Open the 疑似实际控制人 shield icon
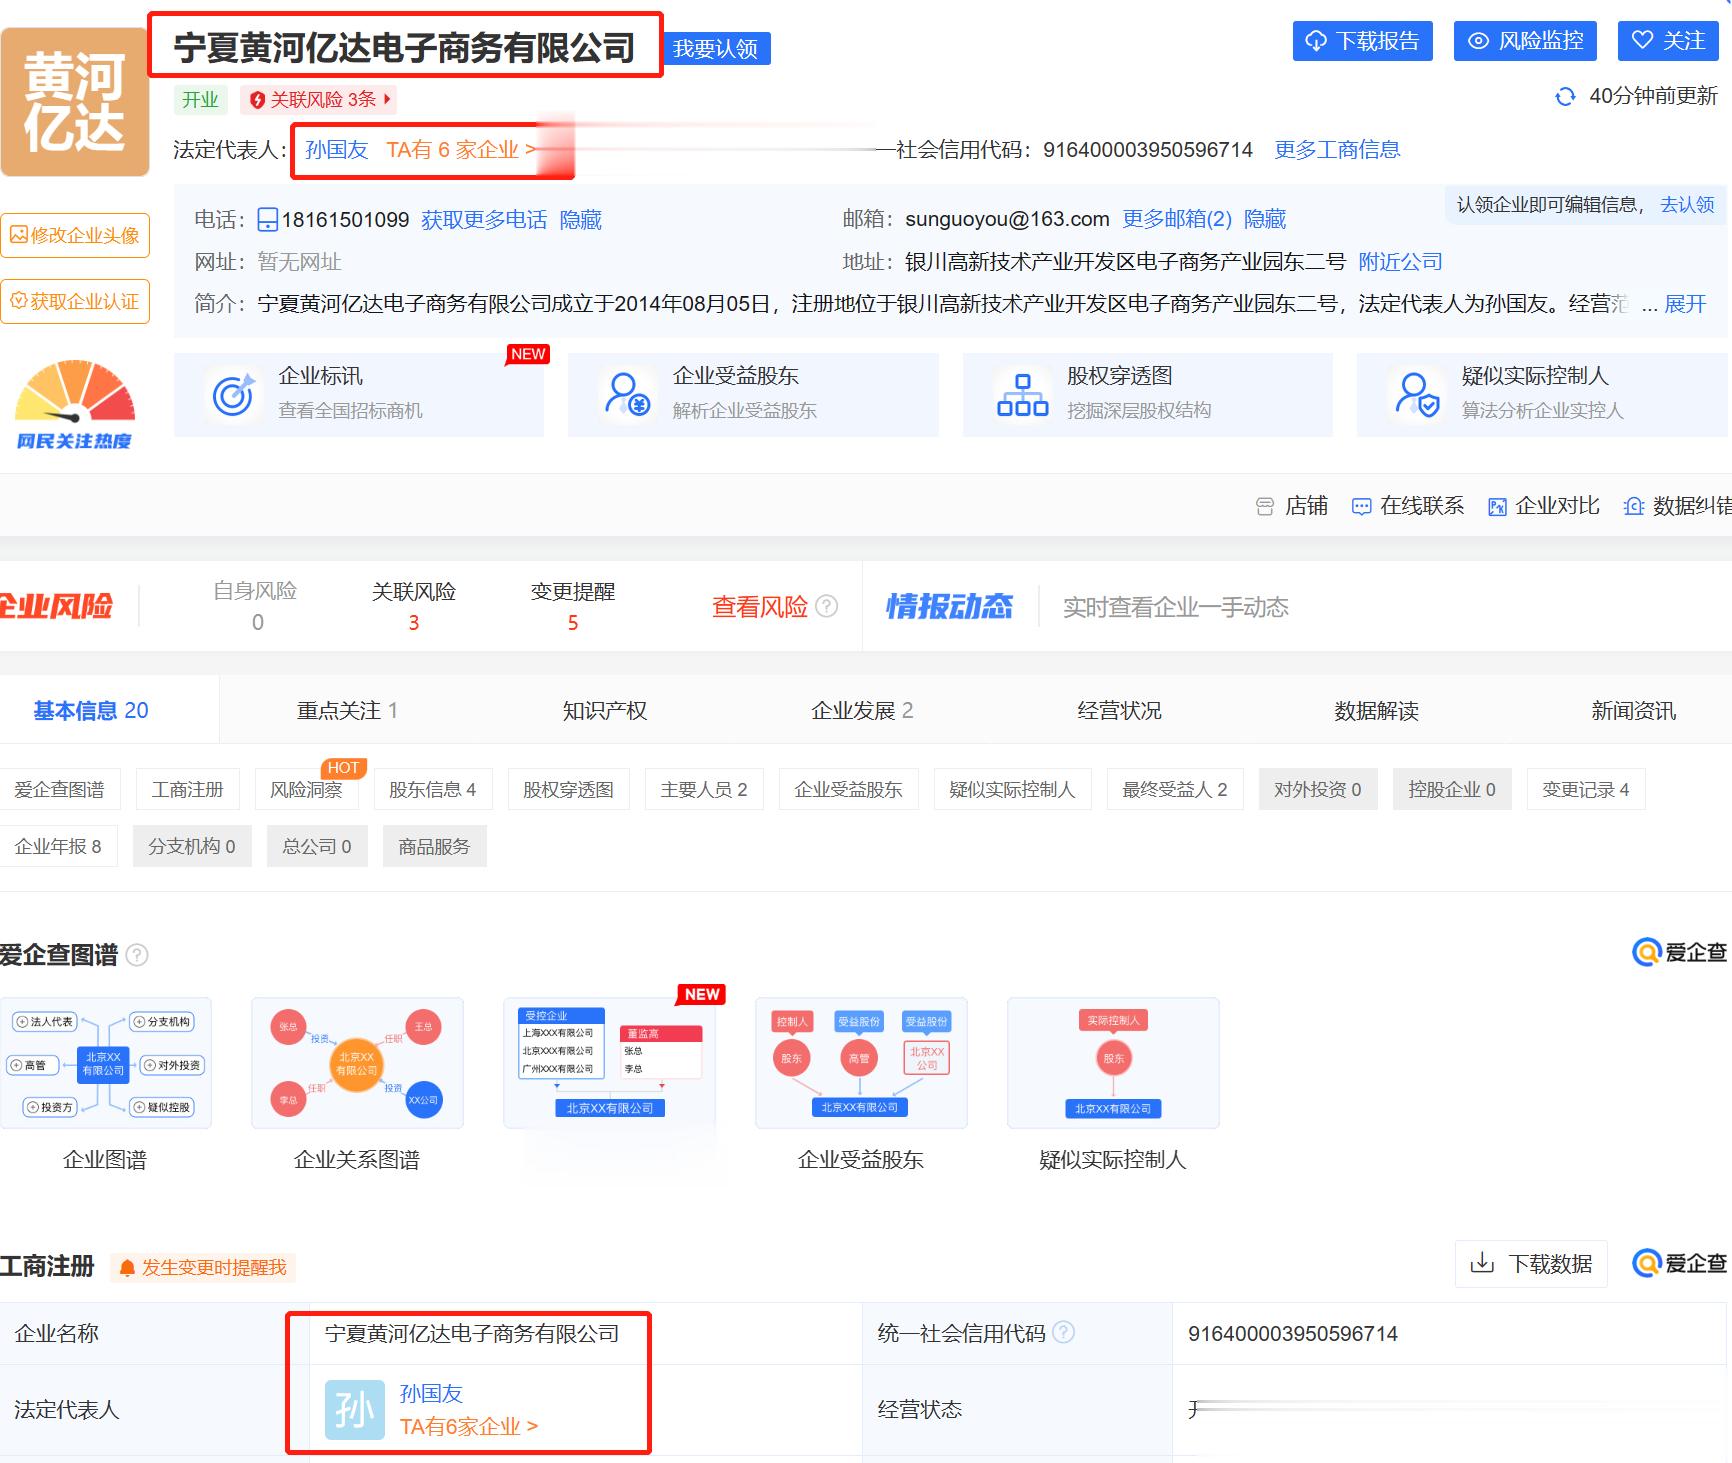 (x=1417, y=395)
